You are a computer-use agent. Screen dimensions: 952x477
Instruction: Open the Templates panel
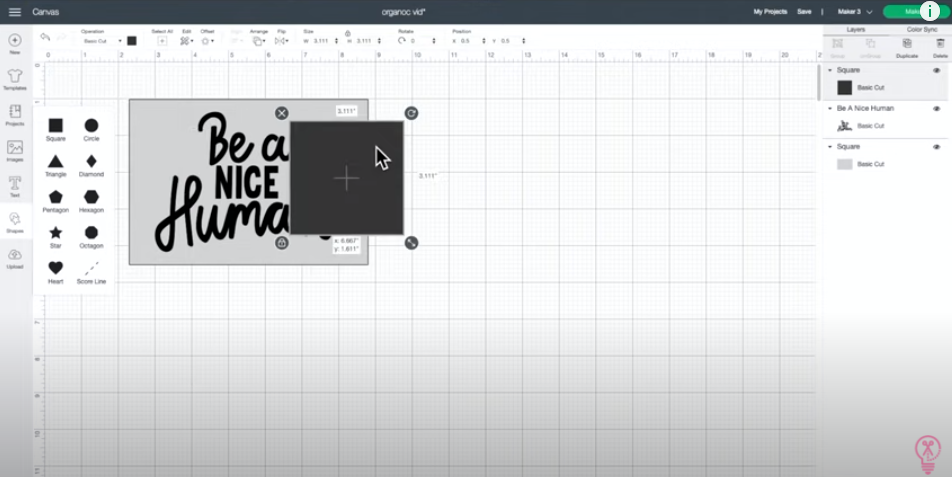15,80
